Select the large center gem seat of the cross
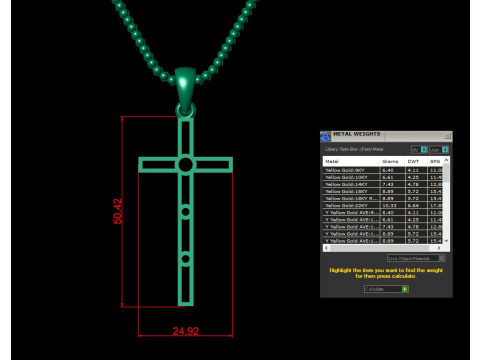Screen dimensions: 480x360 click(x=186, y=165)
